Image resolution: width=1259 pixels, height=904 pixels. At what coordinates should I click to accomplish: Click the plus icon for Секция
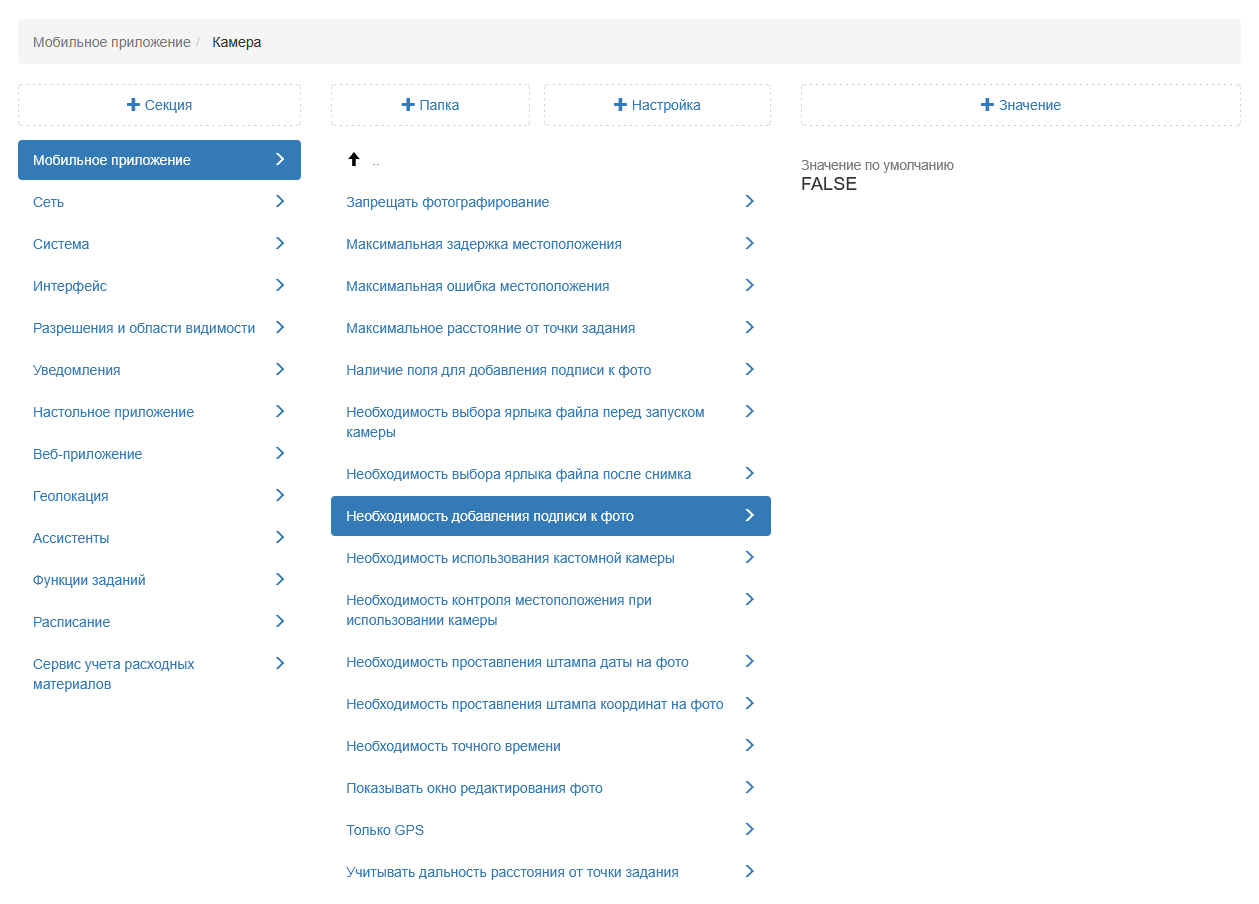click(133, 105)
